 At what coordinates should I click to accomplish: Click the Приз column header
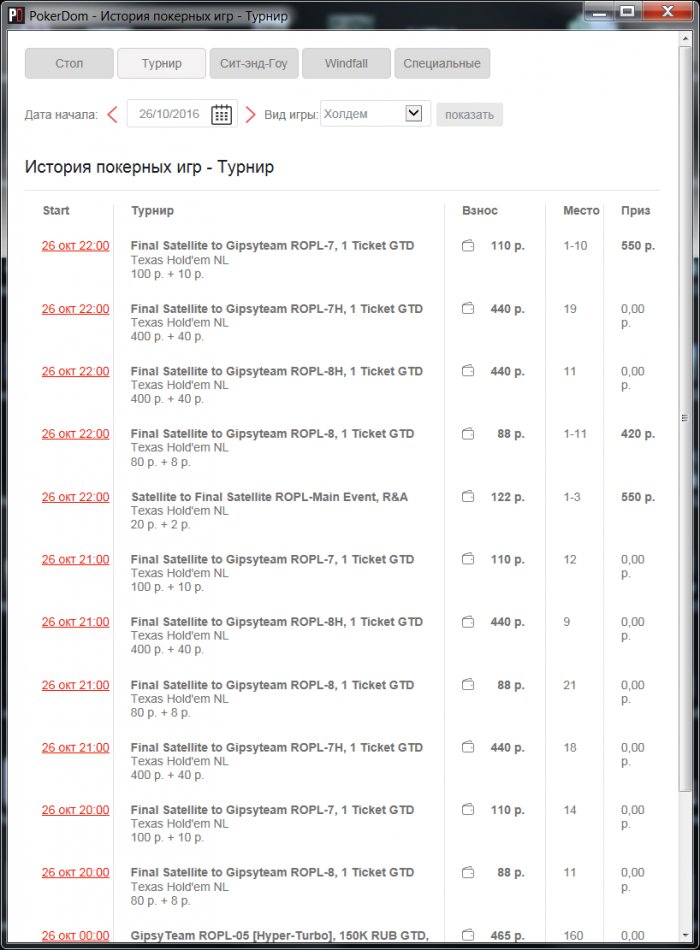pos(635,210)
